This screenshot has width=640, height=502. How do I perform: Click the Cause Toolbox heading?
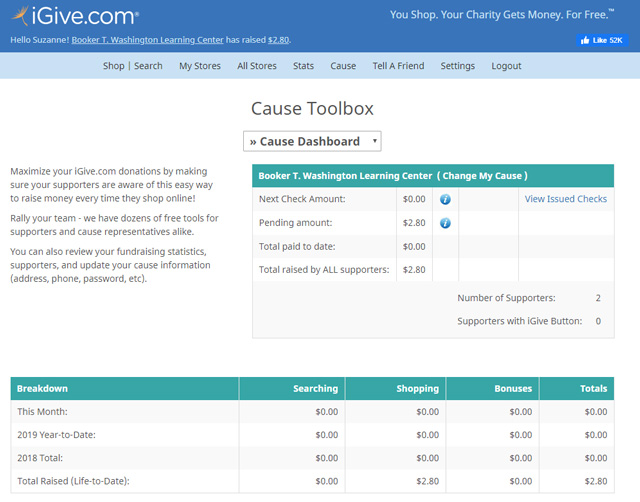coord(312,109)
